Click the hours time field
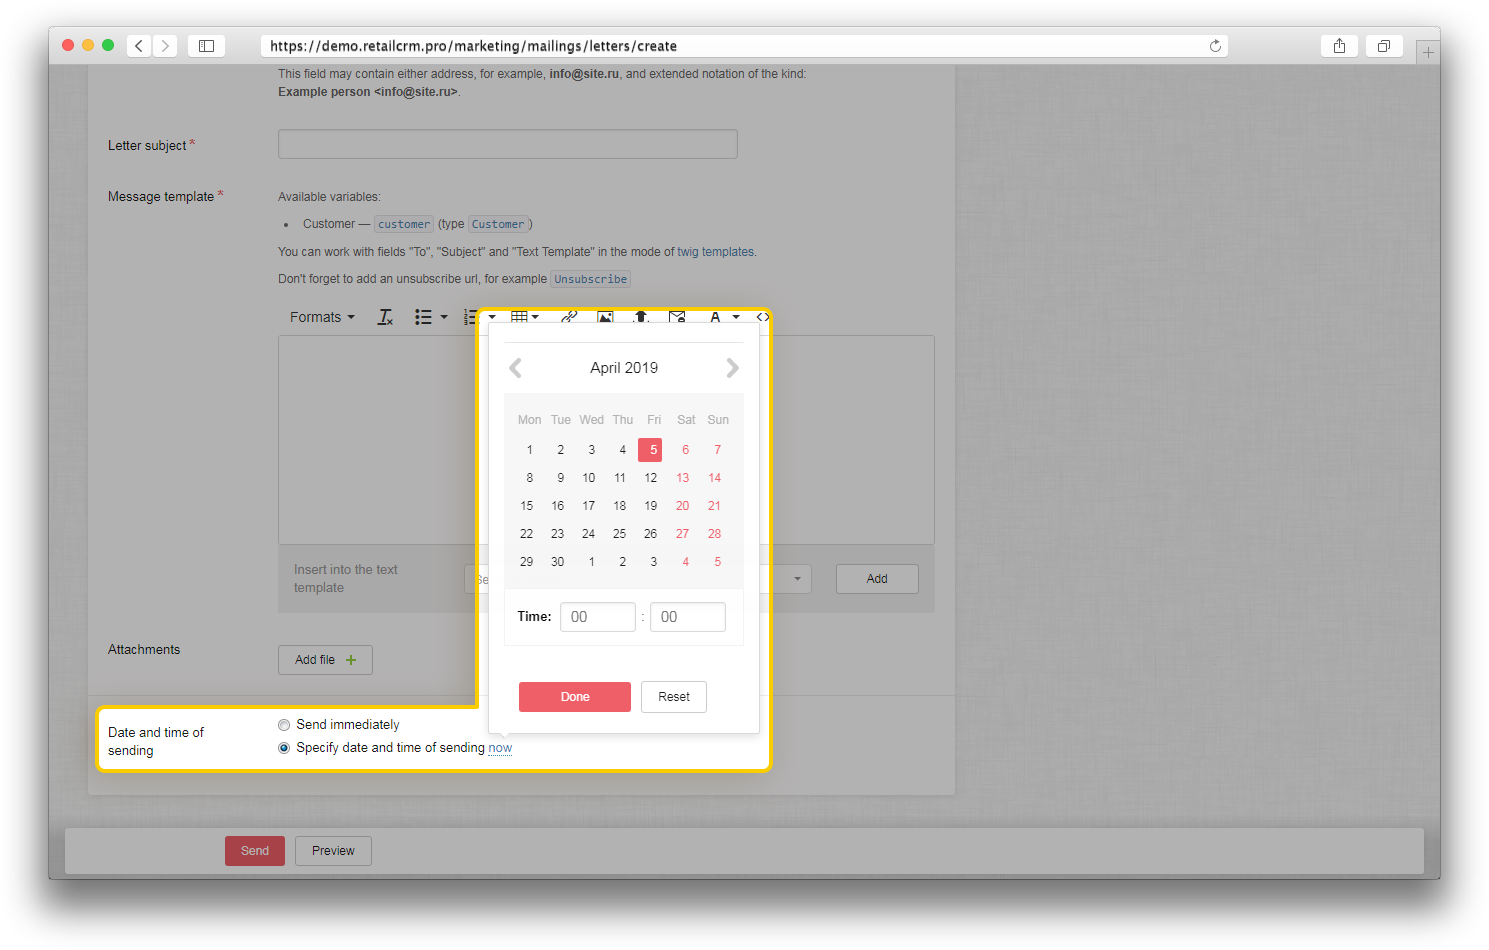The height and width of the screenshot is (950, 1489). [x=598, y=617]
